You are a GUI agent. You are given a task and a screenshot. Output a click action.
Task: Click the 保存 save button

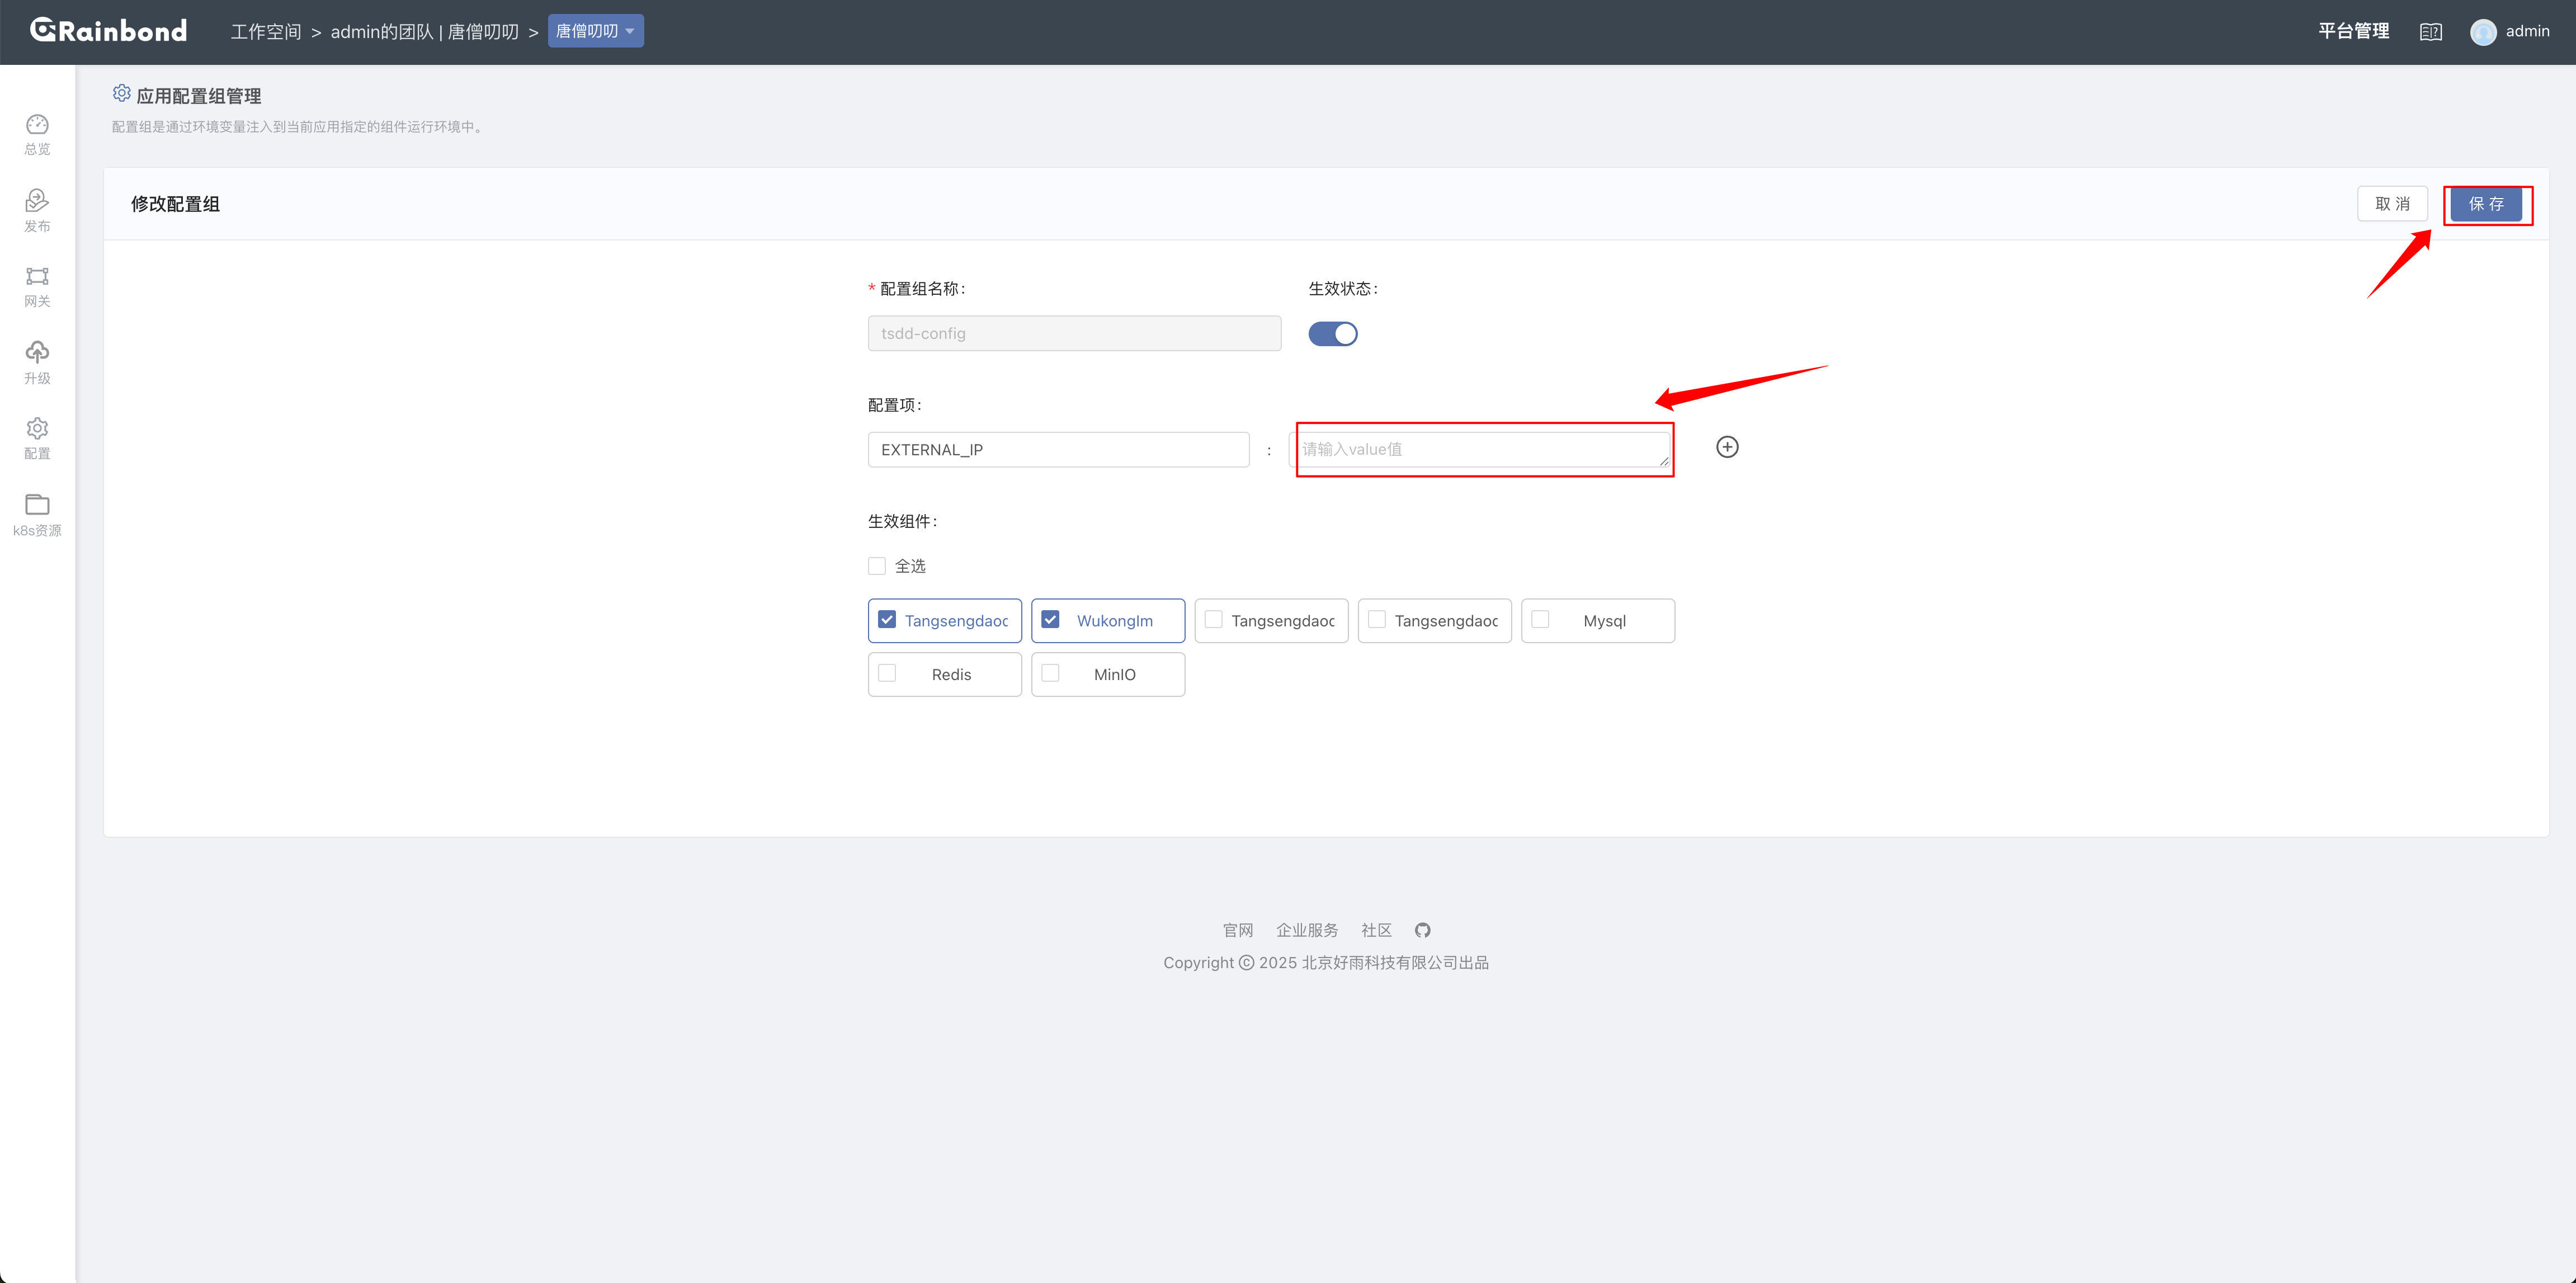2486,204
